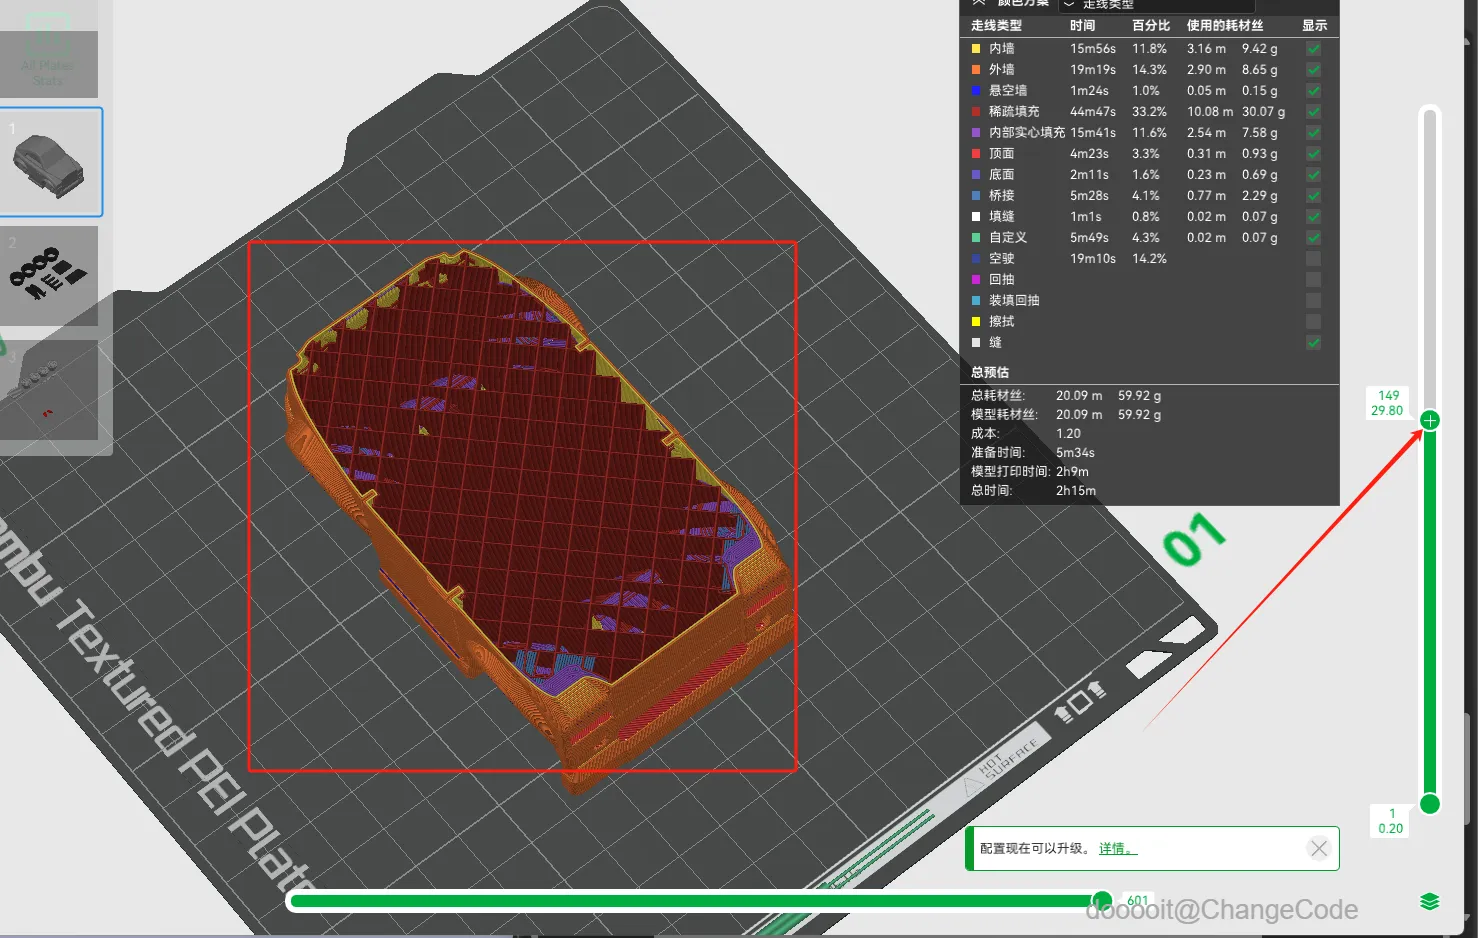This screenshot has height=938, width=1478.
Task: Toggle 内部实心填充 display checkbox
Action: pyautogui.click(x=1313, y=132)
